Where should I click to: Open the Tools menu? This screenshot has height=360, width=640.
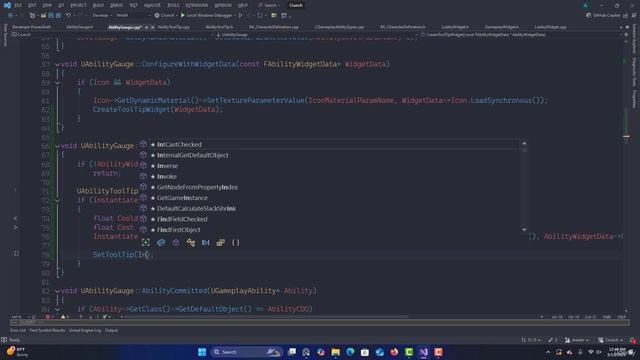[x=173, y=5]
